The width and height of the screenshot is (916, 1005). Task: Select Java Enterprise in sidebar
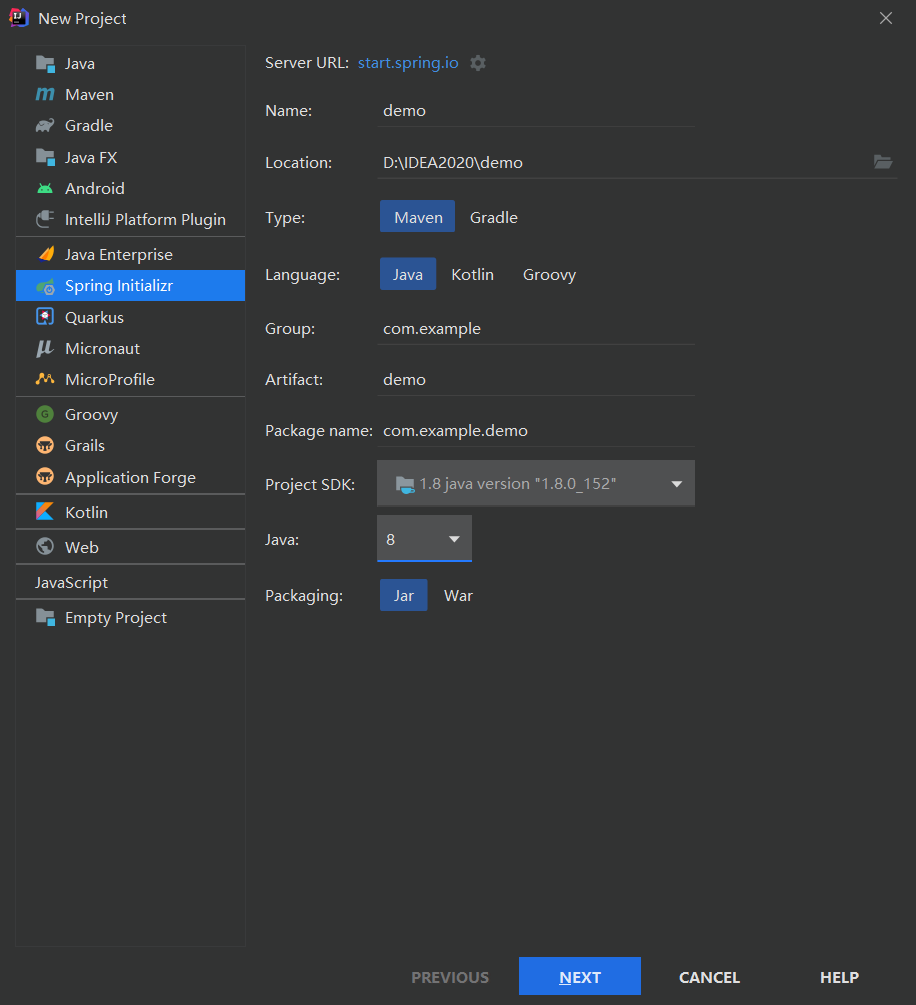[x=130, y=254]
